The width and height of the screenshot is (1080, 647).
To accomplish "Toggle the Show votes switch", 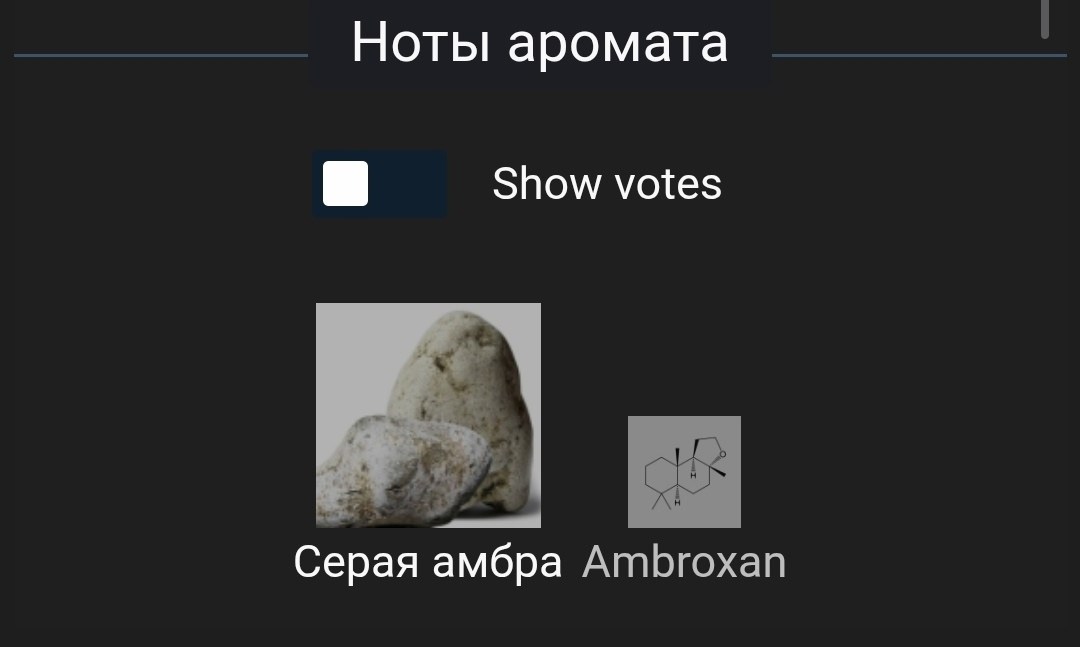I will pyautogui.click(x=380, y=184).
